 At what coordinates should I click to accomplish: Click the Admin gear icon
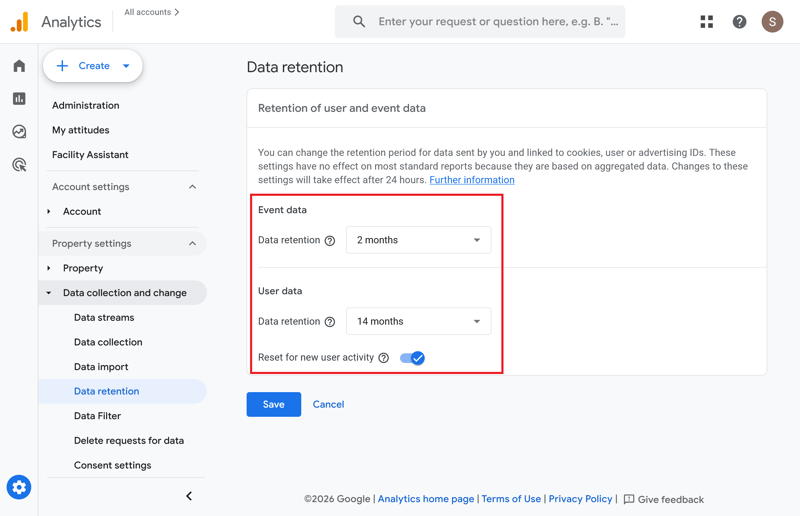(19, 487)
